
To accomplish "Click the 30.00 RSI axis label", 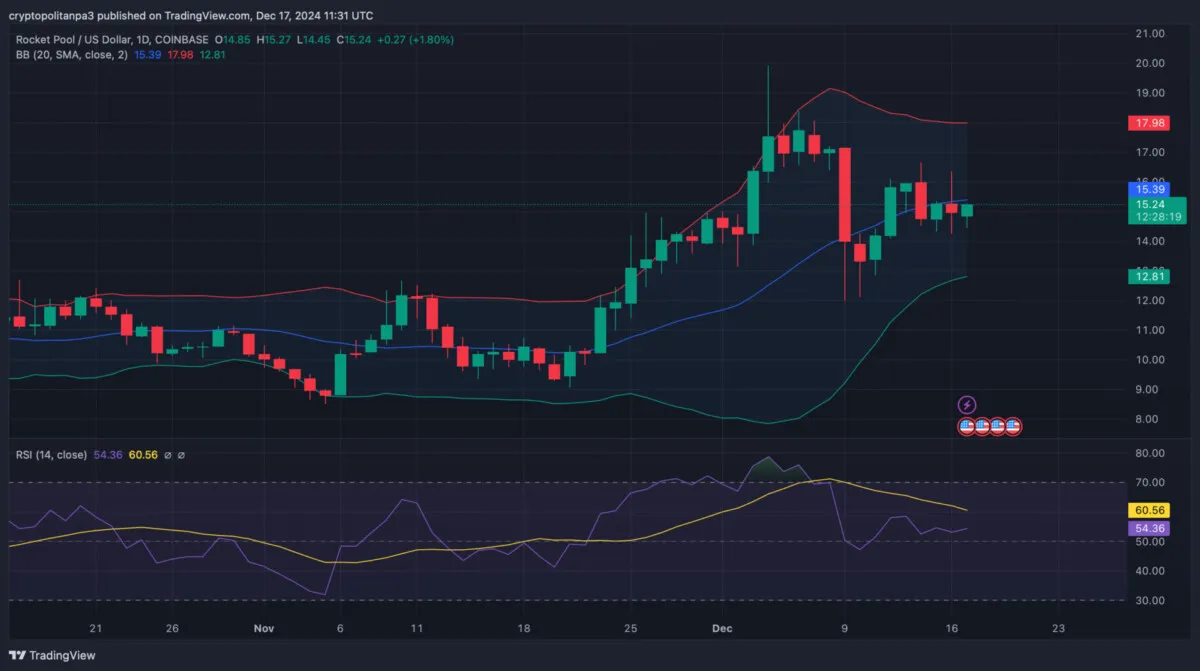I will (1150, 601).
